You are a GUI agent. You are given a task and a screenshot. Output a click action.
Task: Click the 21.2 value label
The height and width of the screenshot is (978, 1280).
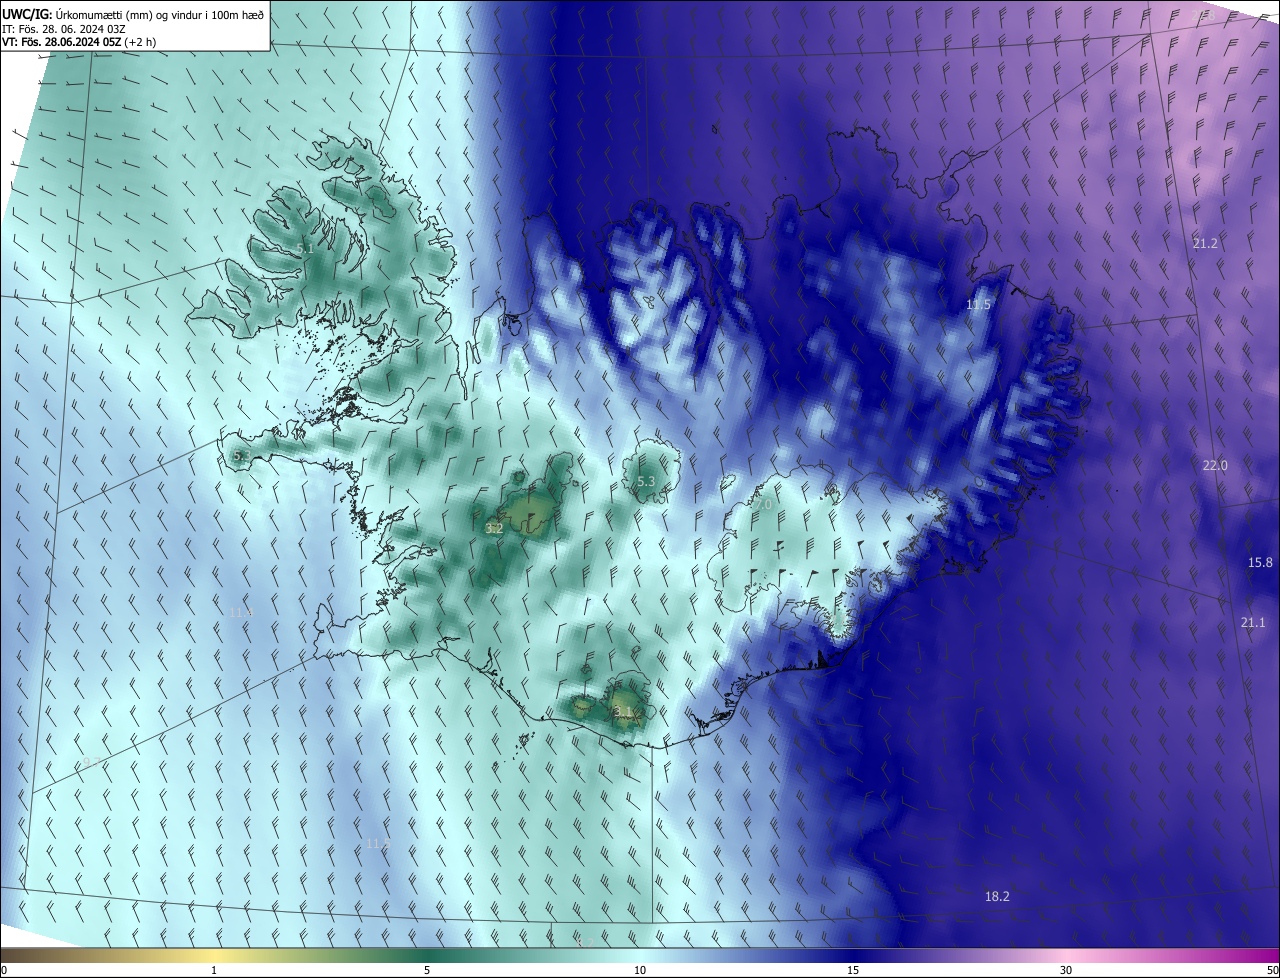click(x=1205, y=244)
